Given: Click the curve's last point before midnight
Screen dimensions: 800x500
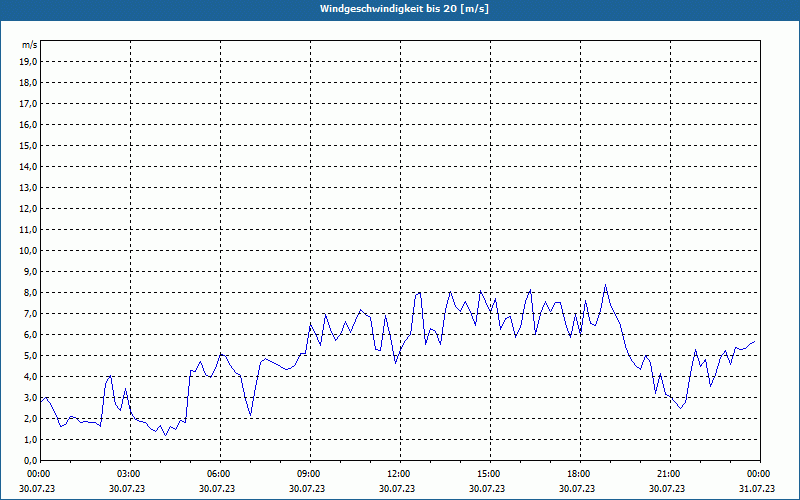Looking at the screenshot, I should pyautogui.click(x=755, y=341).
